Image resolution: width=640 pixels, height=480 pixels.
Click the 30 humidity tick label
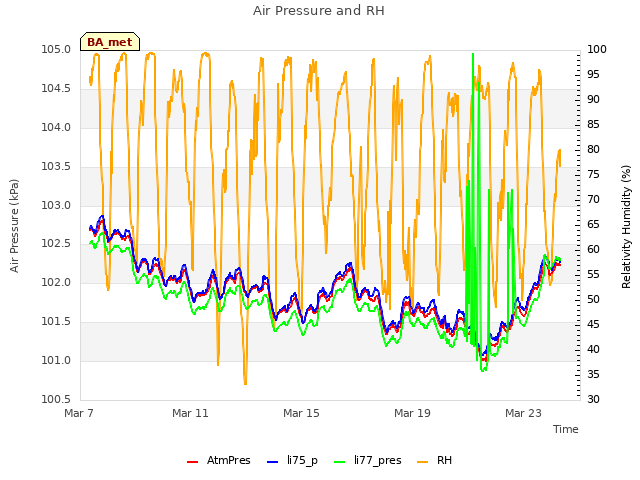point(593,400)
